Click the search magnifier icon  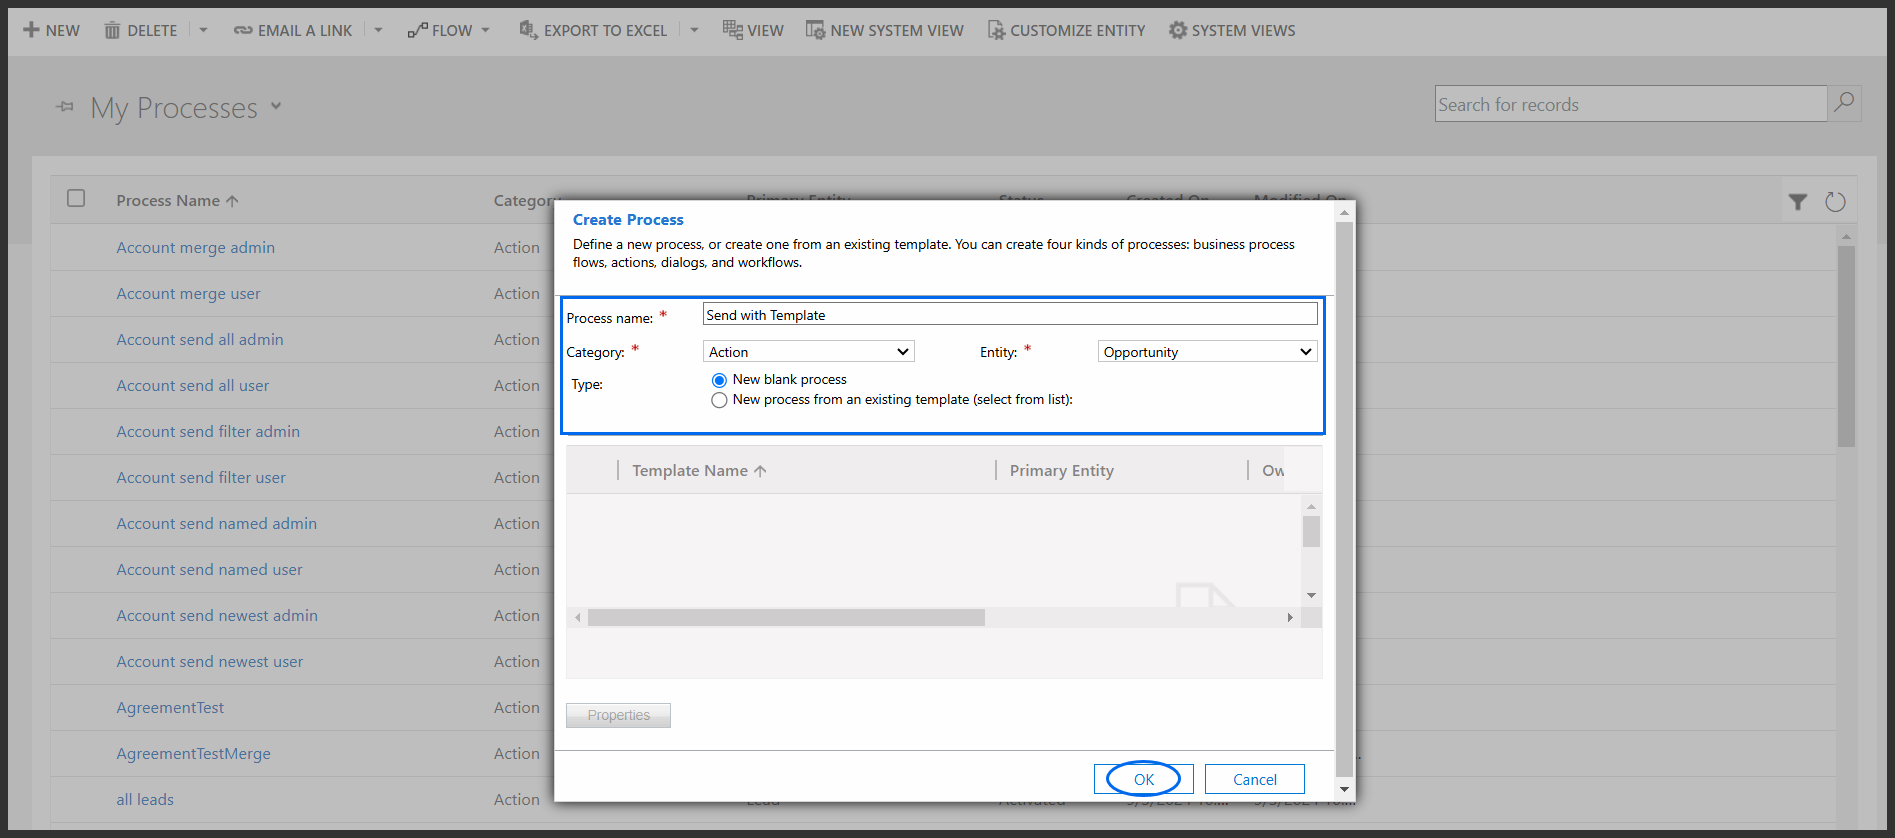[1844, 103]
